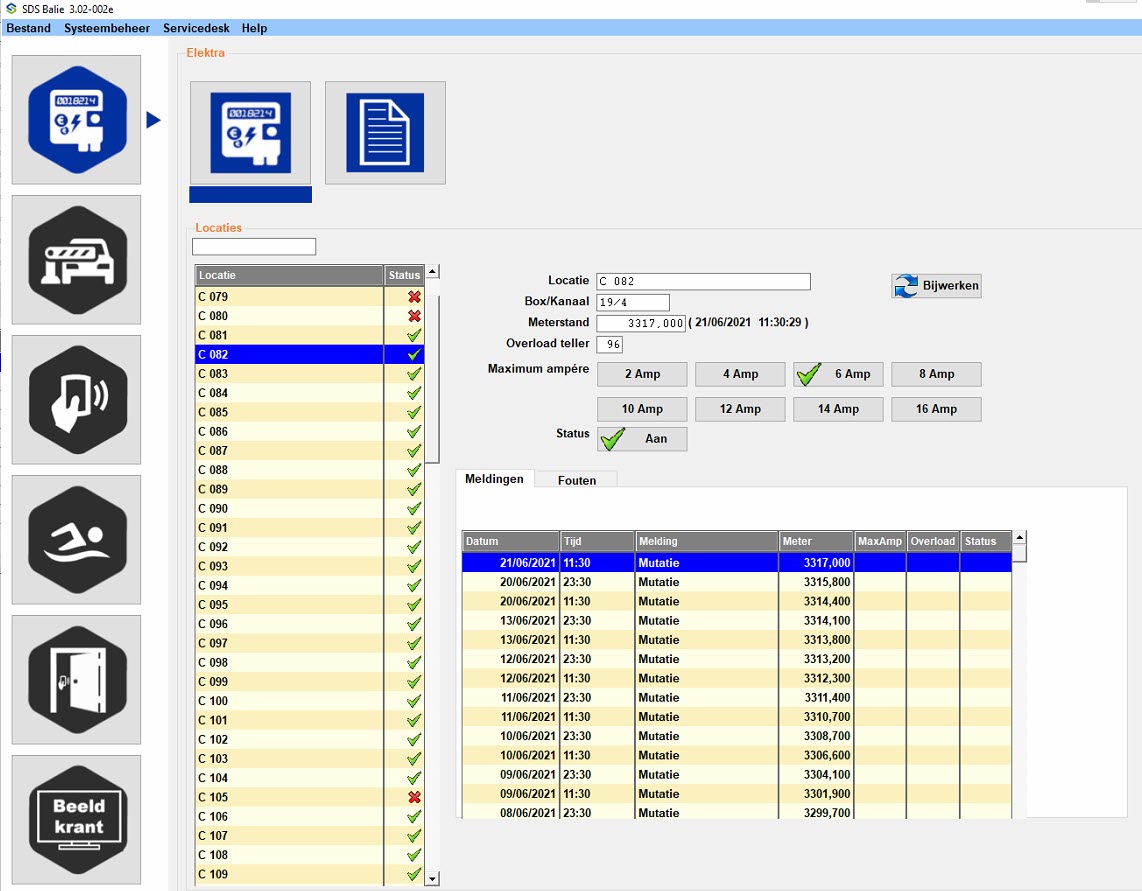
Task: Open the door access module
Action: click(76, 679)
